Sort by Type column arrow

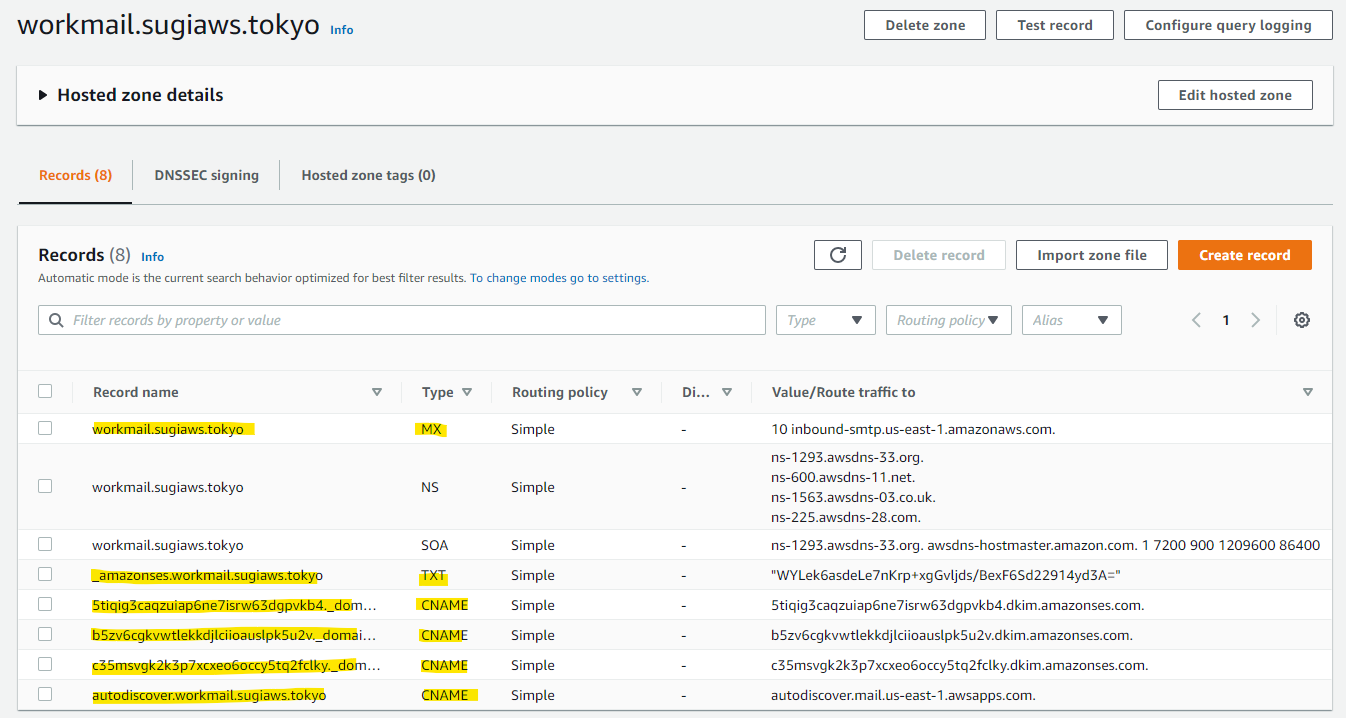click(x=467, y=392)
